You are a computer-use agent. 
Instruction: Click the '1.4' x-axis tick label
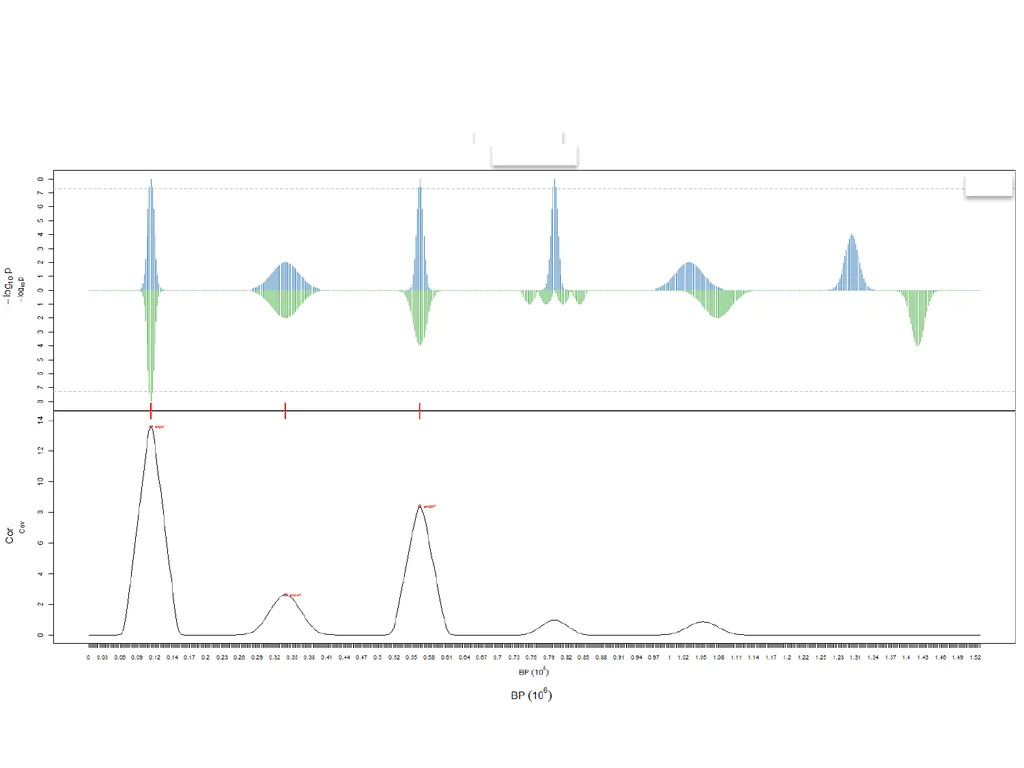click(906, 658)
